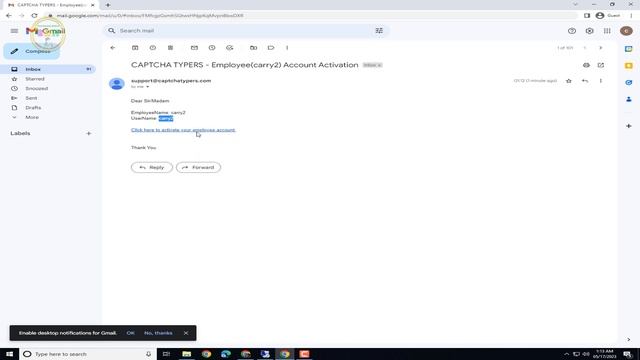Open the Windows Start menu
640x360 pixels.
pyautogui.click(x=9, y=354)
